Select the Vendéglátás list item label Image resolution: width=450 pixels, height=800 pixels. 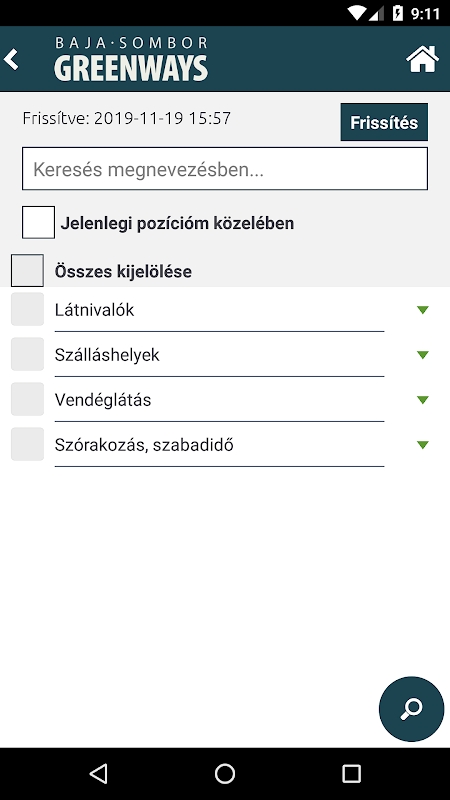pyautogui.click(x=103, y=400)
